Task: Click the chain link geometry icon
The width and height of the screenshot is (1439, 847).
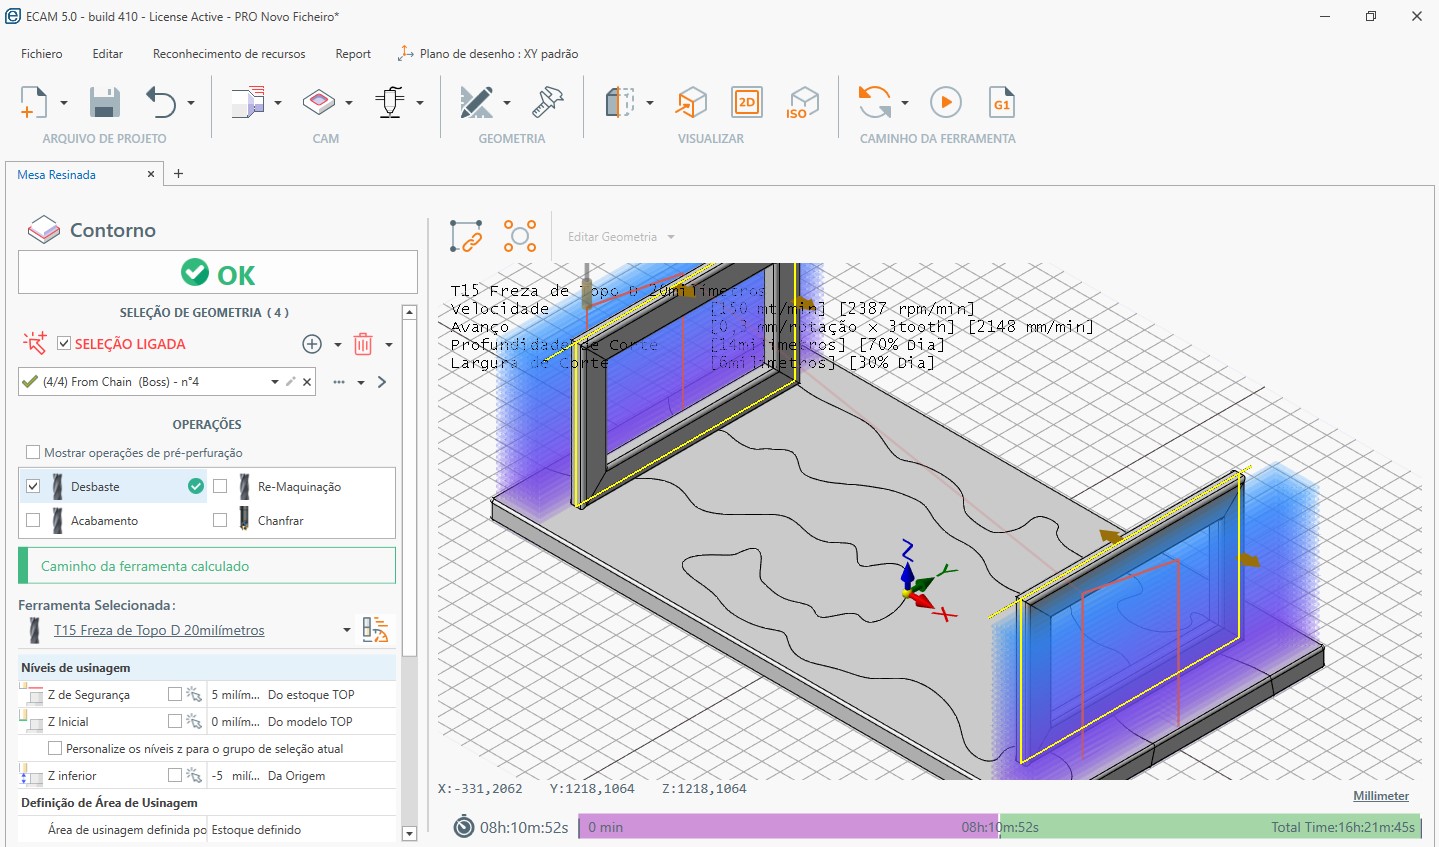Action: pyautogui.click(x=466, y=237)
